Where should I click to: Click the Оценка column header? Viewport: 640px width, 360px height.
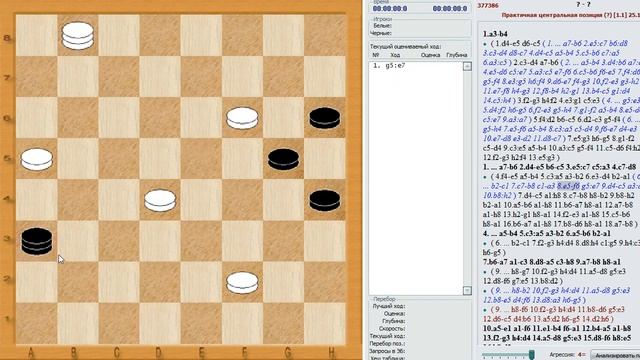[430, 55]
